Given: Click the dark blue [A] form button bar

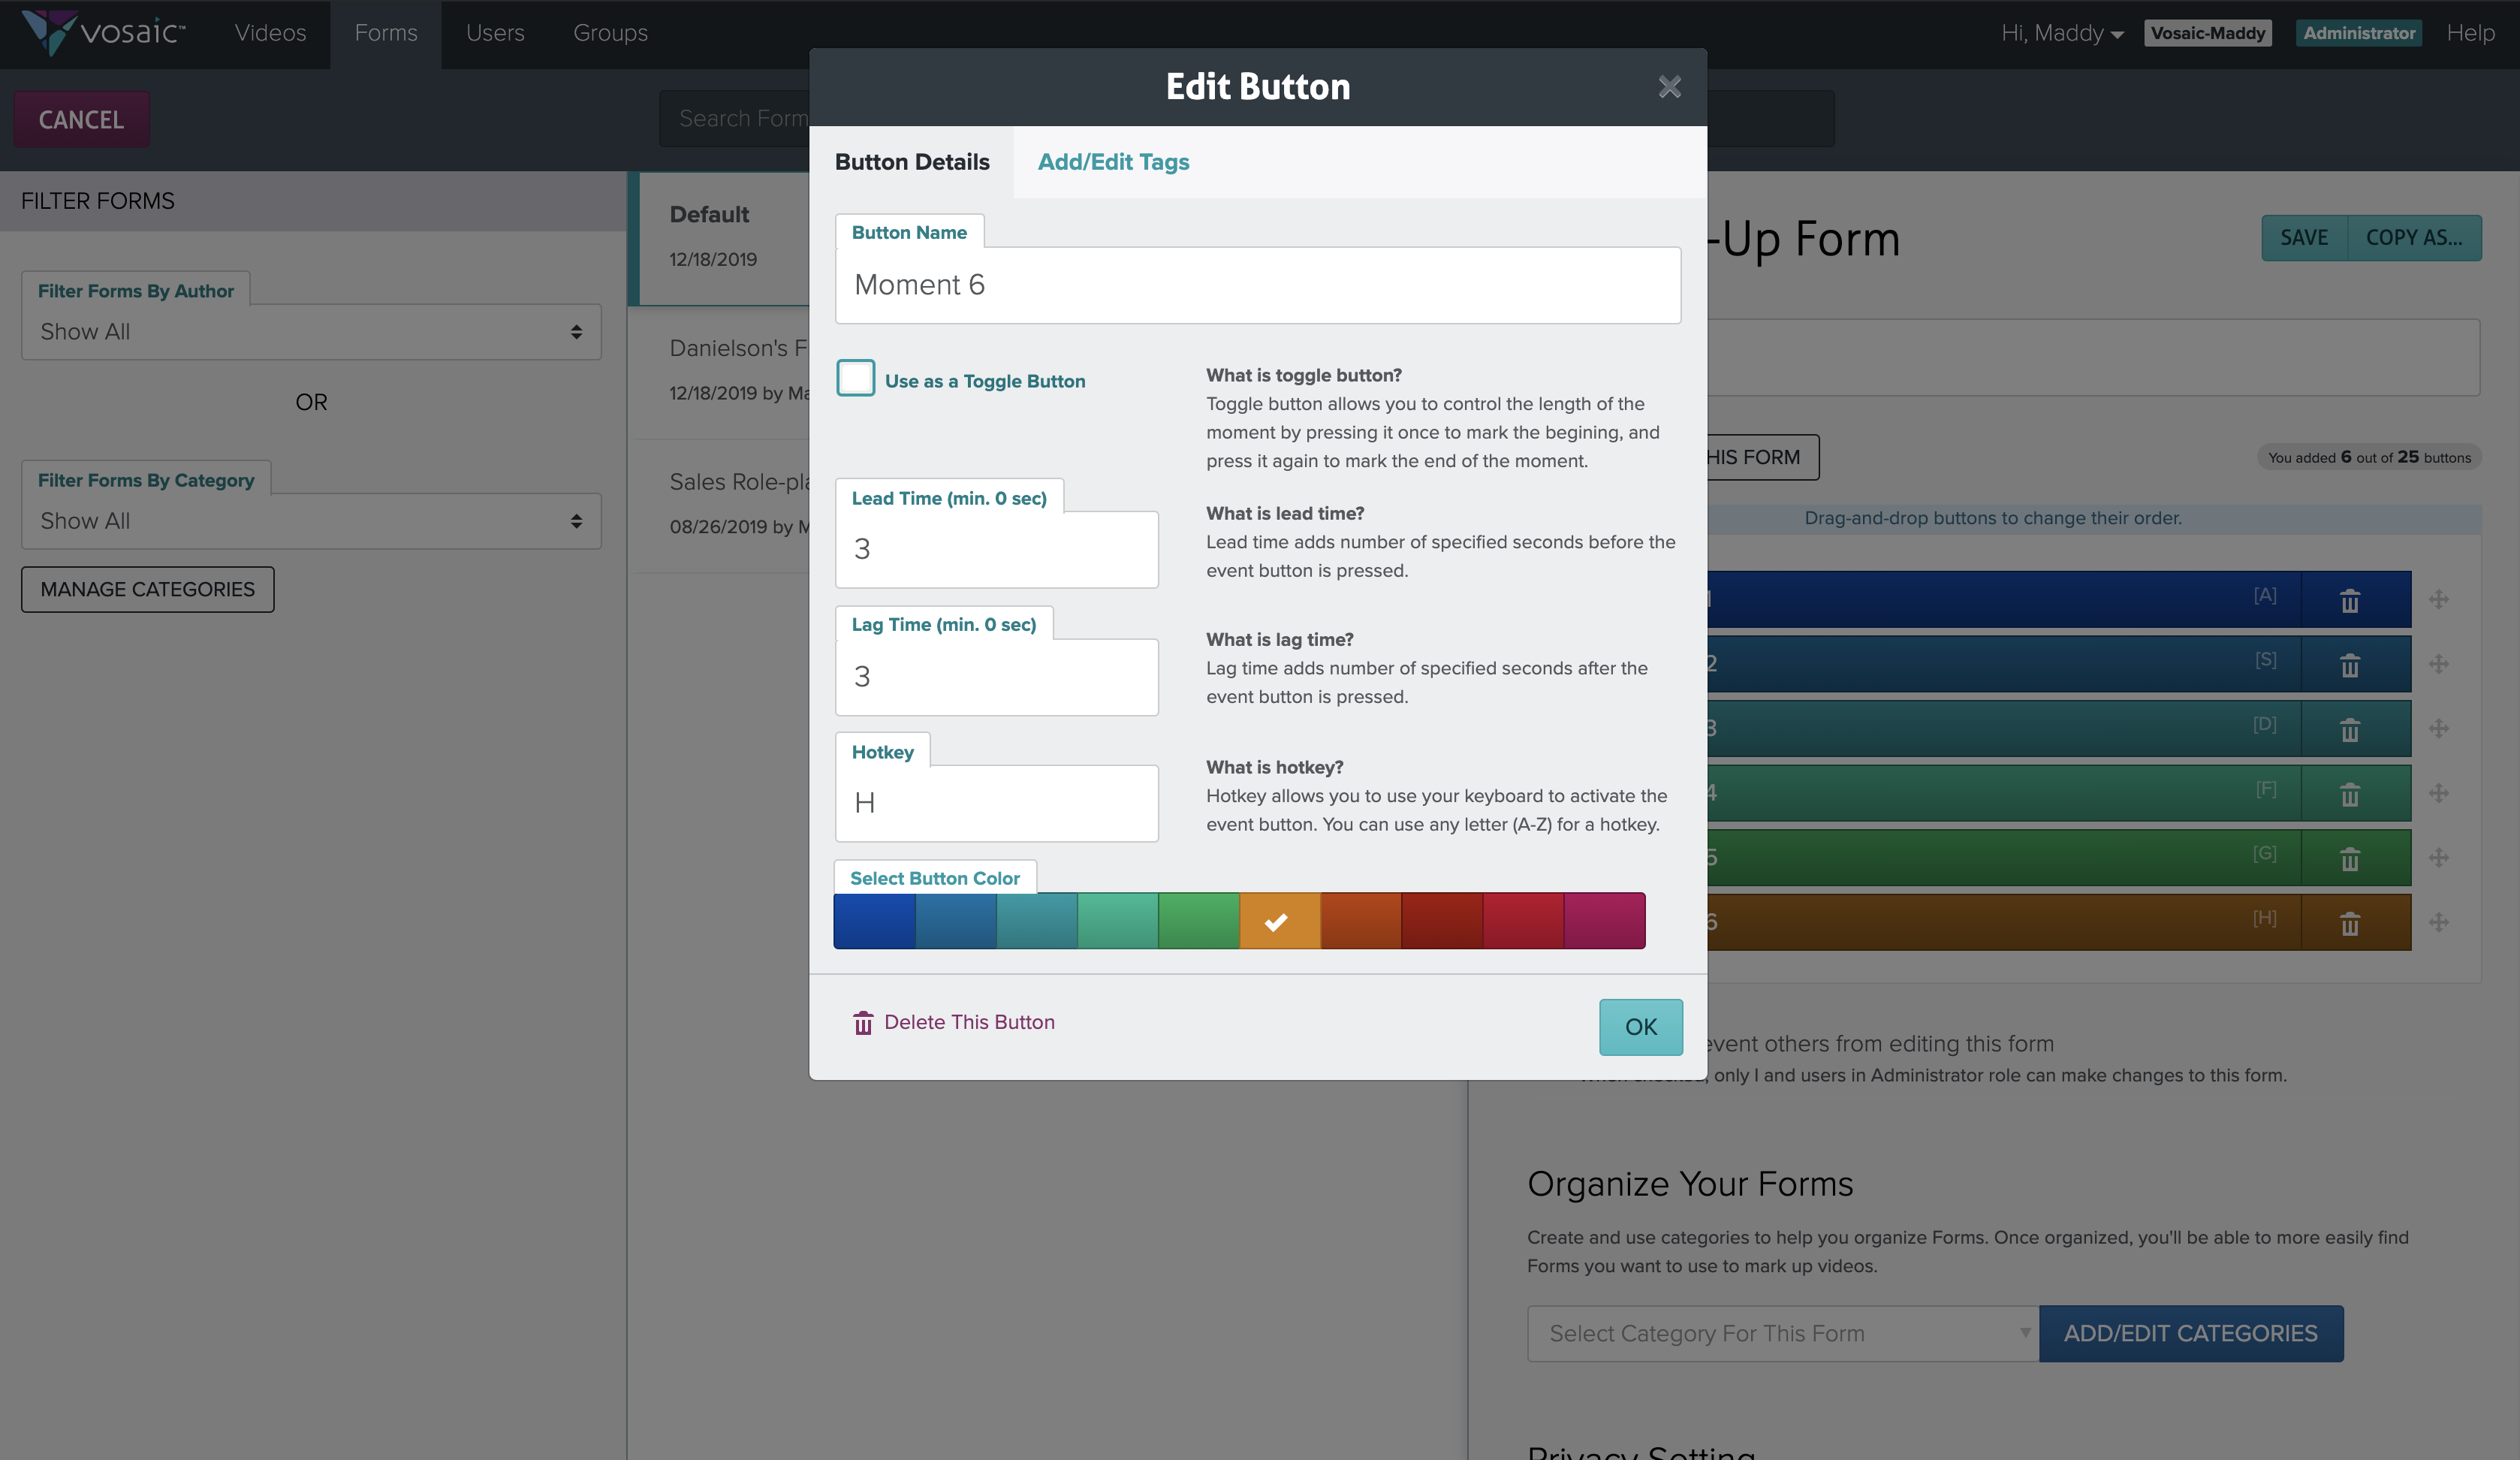Looking at the screenshot, I should 2004,599.
